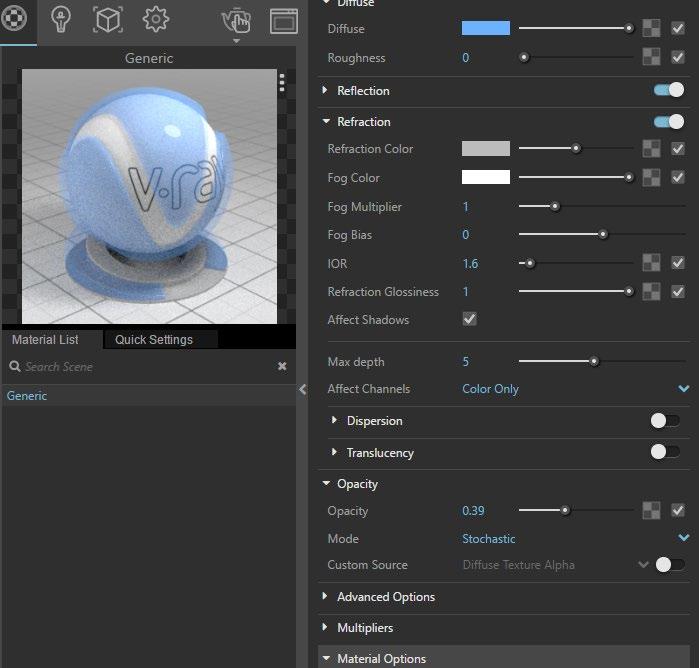
Task: Open the Affect Channels dropdown
Action: tap(575, 389)
